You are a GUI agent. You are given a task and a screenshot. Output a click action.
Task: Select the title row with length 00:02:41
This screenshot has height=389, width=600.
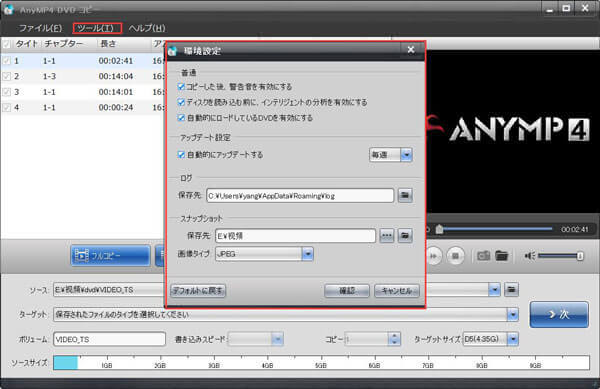(82, 60)
